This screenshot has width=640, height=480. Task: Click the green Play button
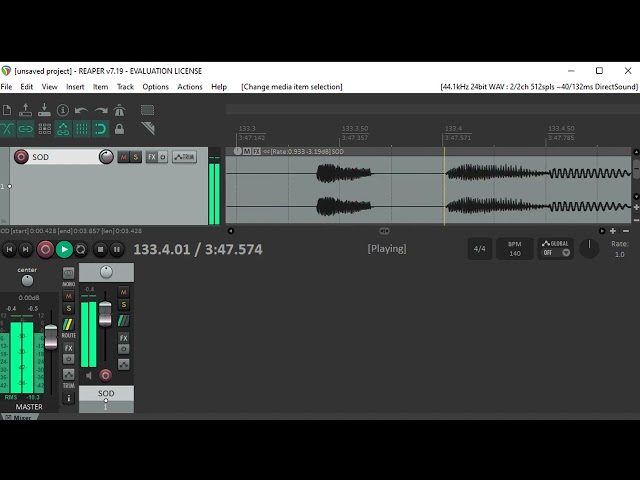point(64,249)
